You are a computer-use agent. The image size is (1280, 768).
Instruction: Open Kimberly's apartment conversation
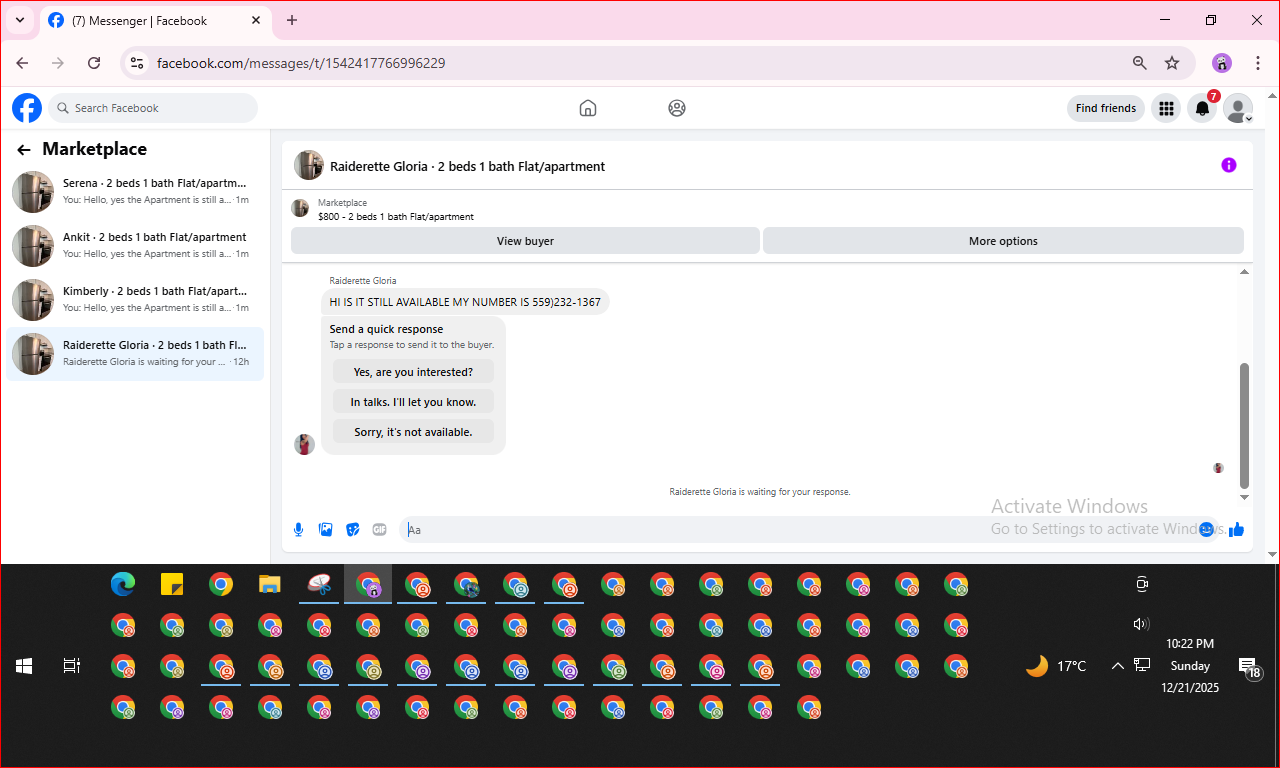click(x=135, y=299)
